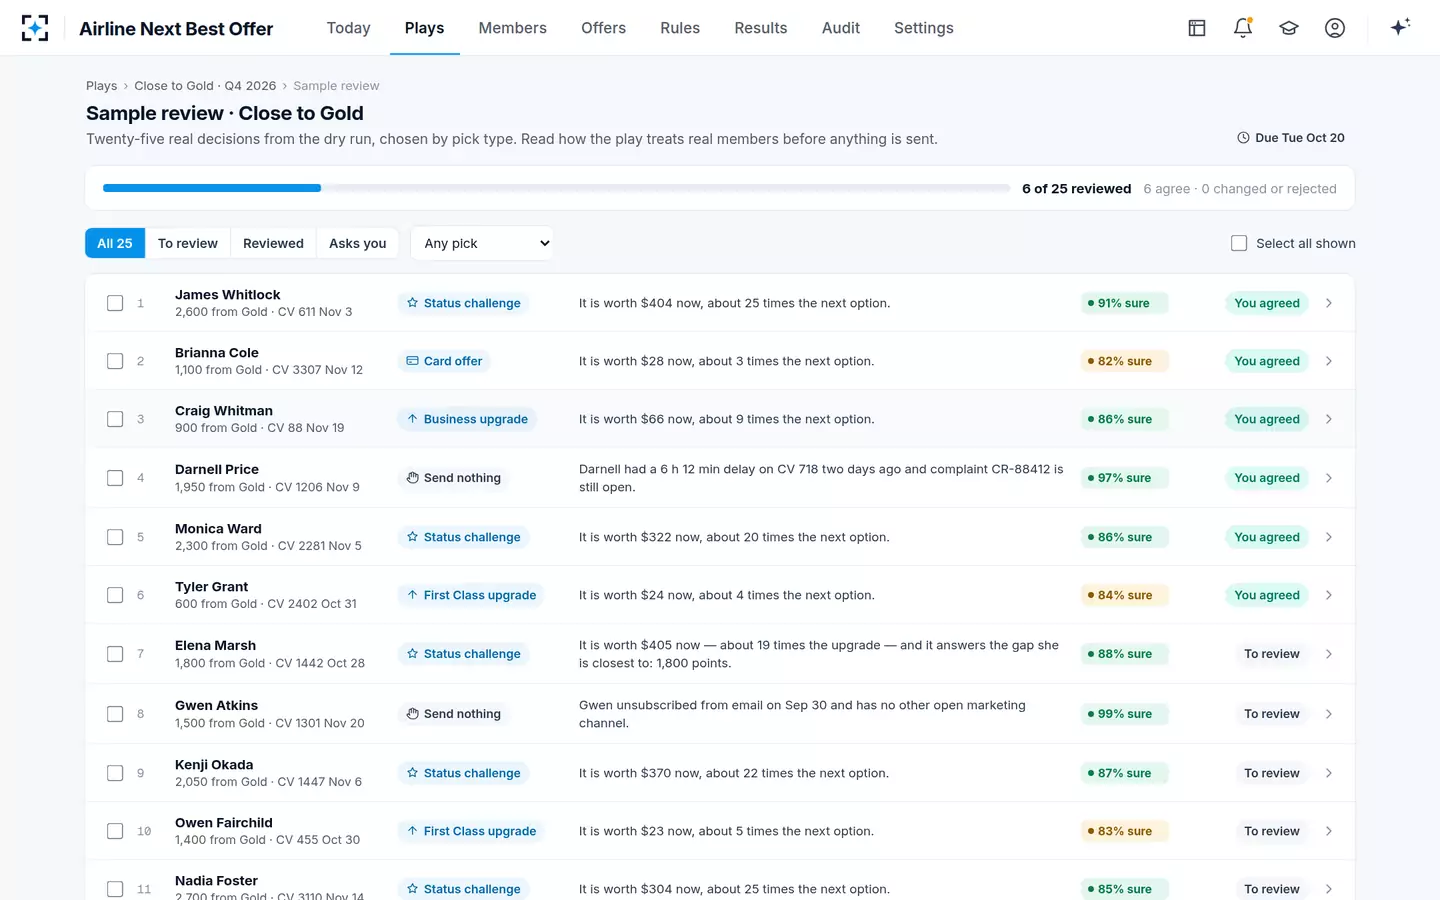Tick the Select all shown checkbox
Image resolution: width=1440 pixels, height=900 pixels.
click(1239, 243)
